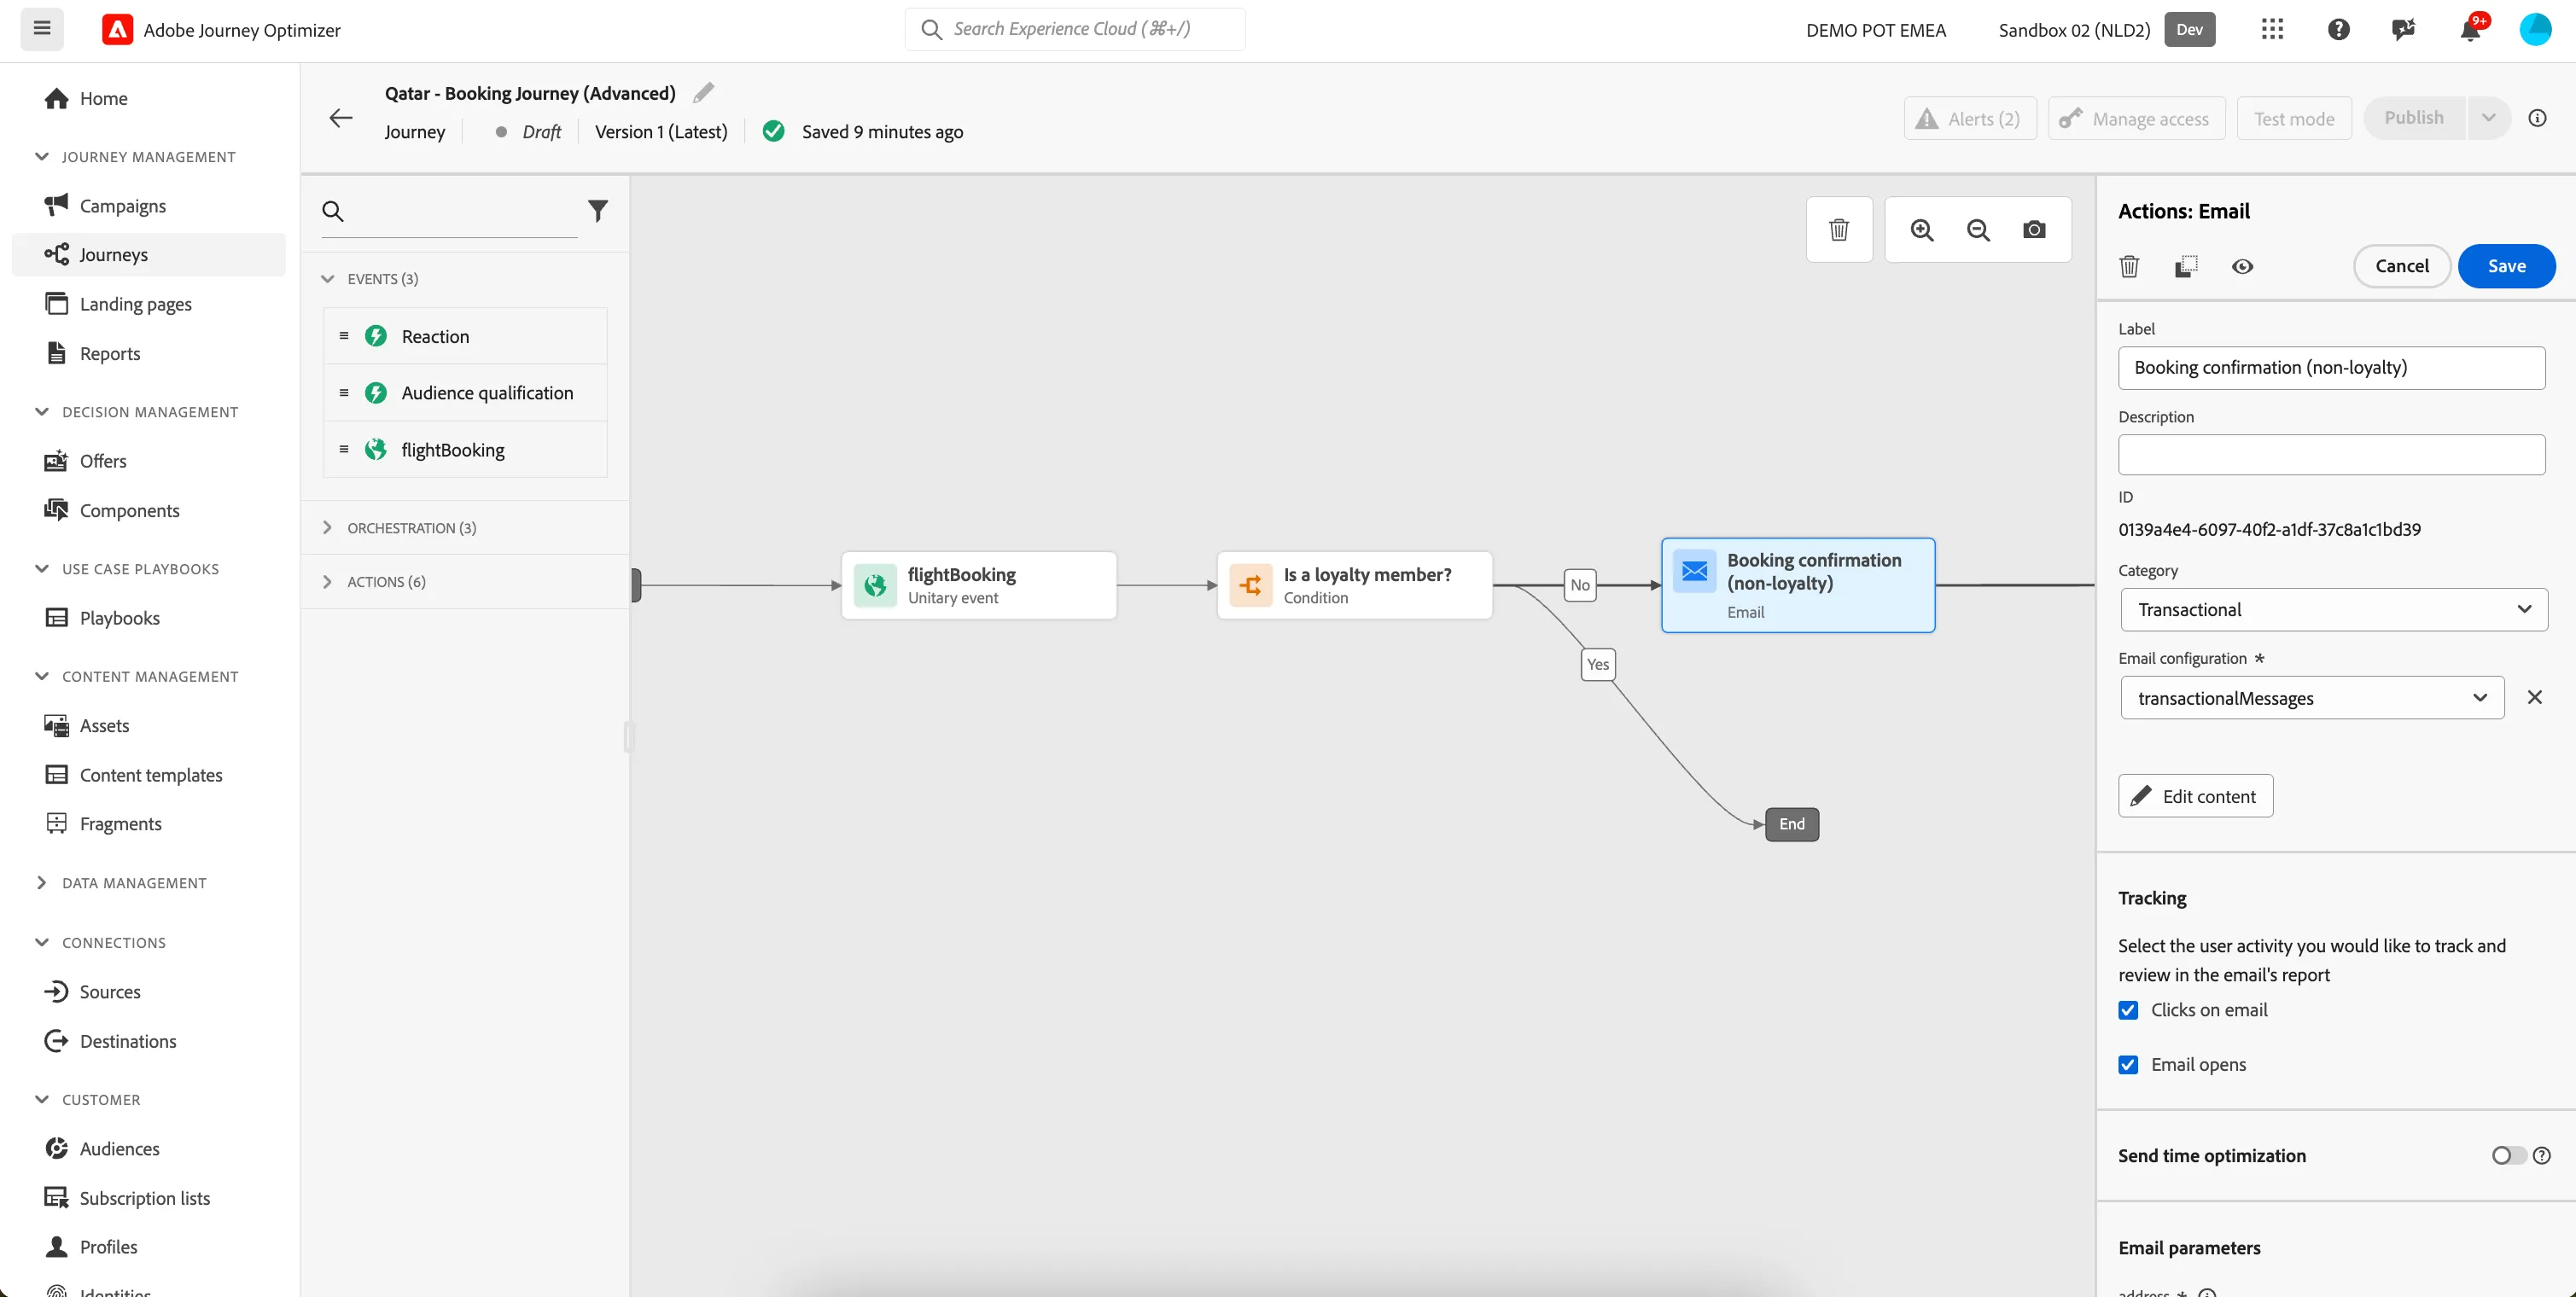Open the feedback chat icon in header
Viewport: 2576px width, 1297px height.
pos(2404,29)
